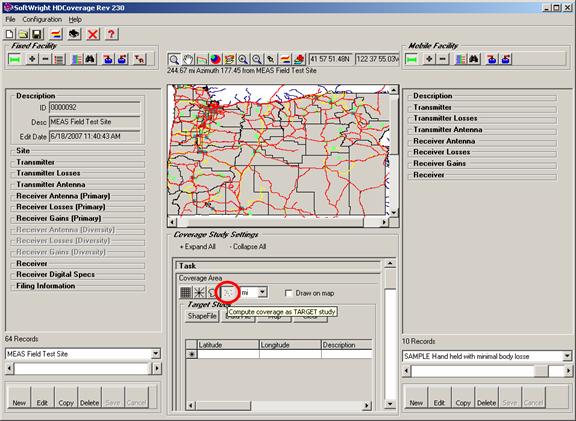Click the Edit button under Mobile Facility panel
Image resolution: width=576 pixels, height=421 pixels.
pos(439,398)
